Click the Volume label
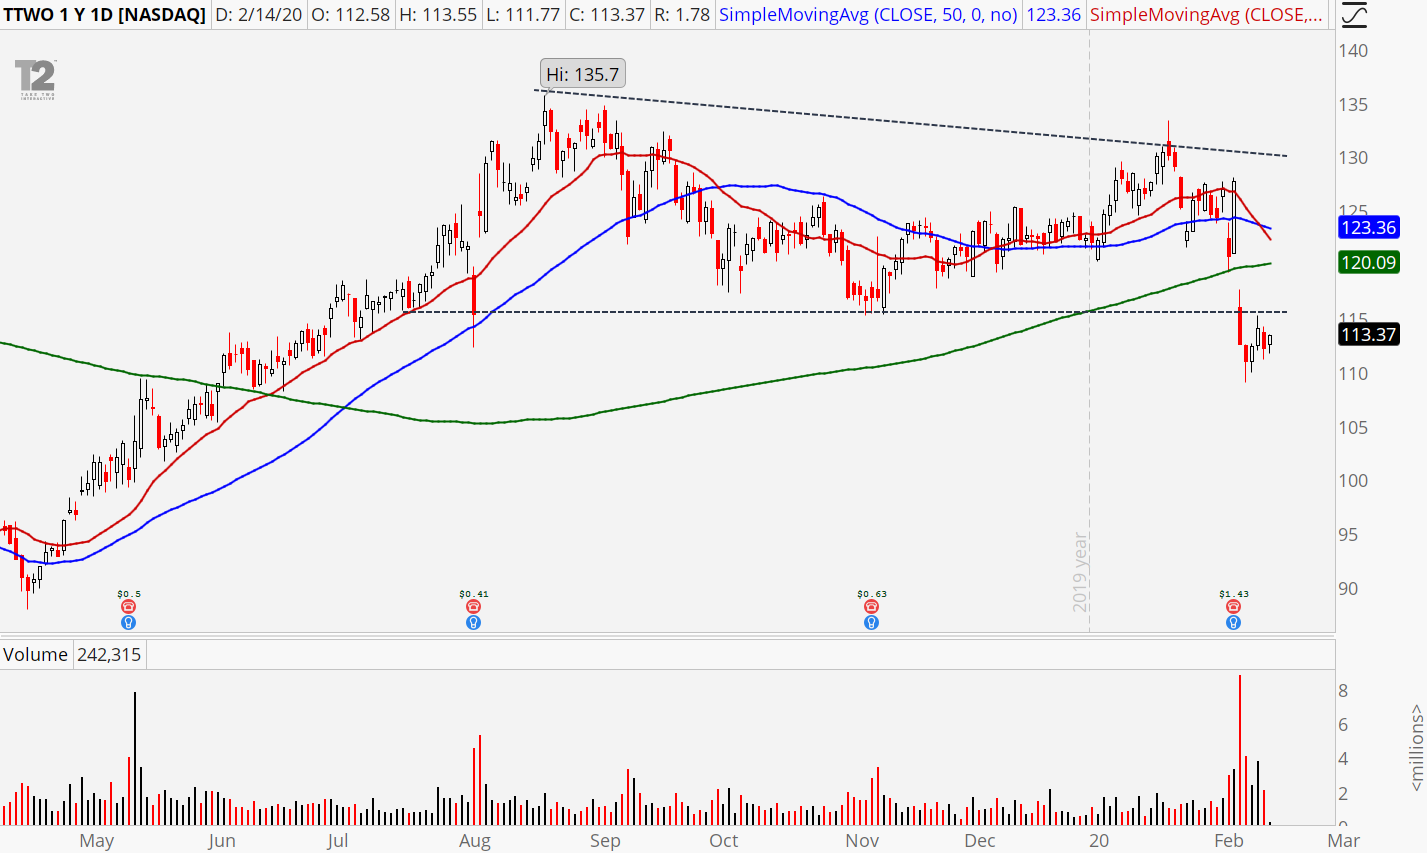 click(x=36, y=655)
